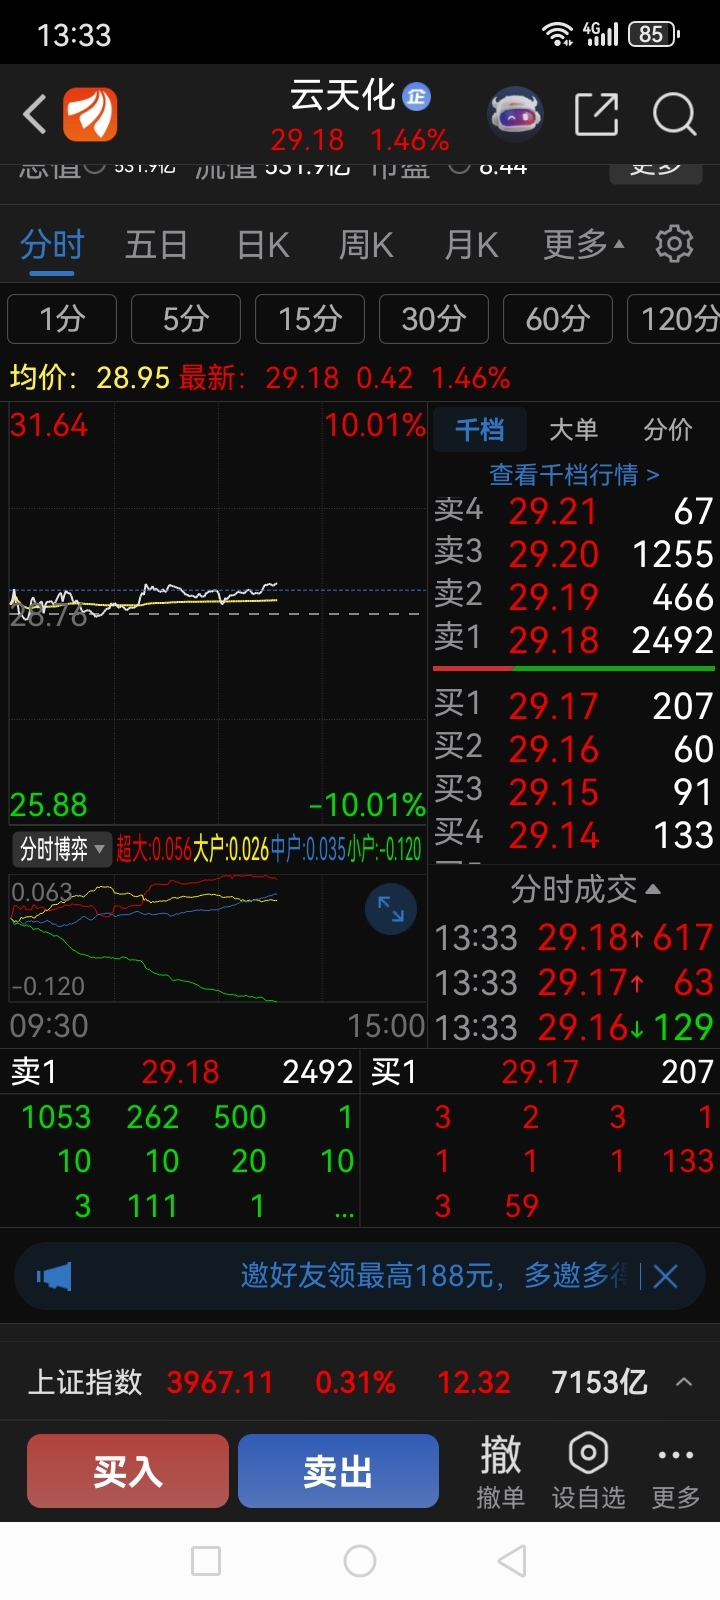
Task: Switch to the 周K chart tab
Action: [x=366, y=245]
